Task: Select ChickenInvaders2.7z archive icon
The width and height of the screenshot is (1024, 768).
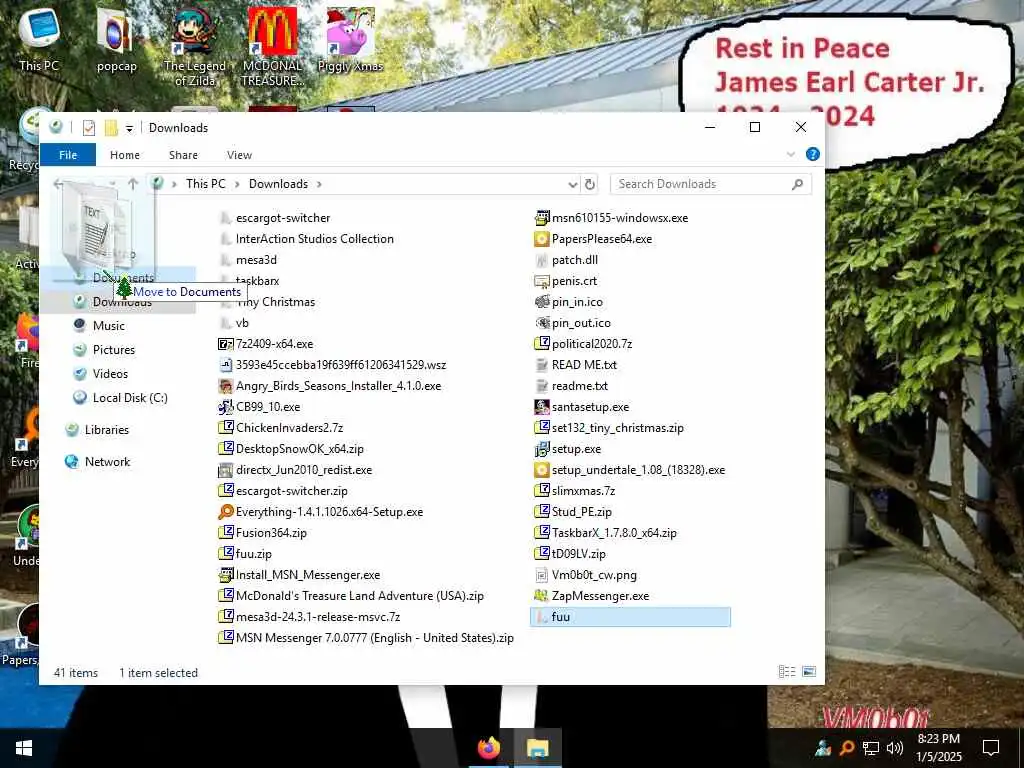Action: (x=225, y=428)
